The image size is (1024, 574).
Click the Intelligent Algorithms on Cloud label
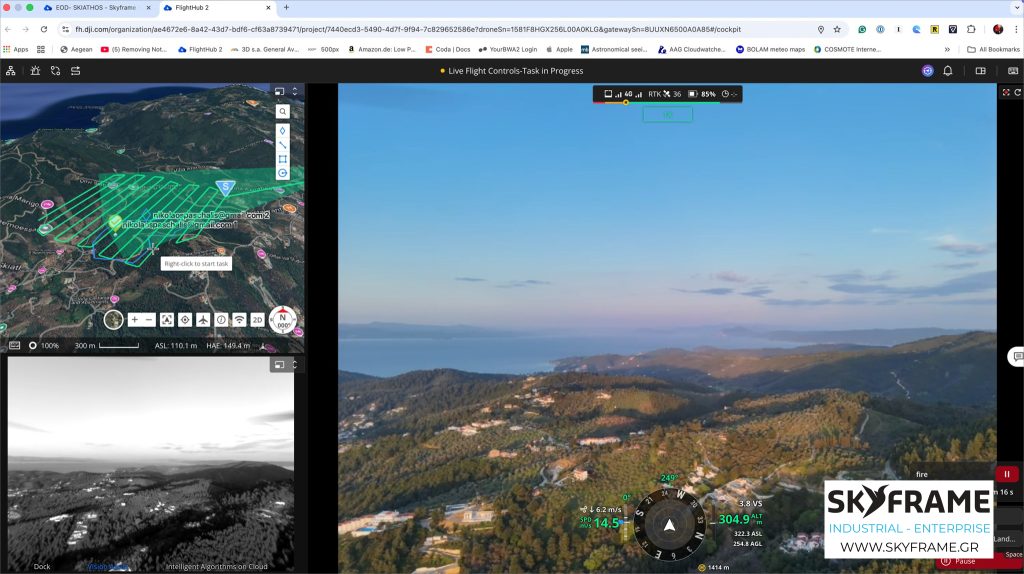(x=216, y=566)
